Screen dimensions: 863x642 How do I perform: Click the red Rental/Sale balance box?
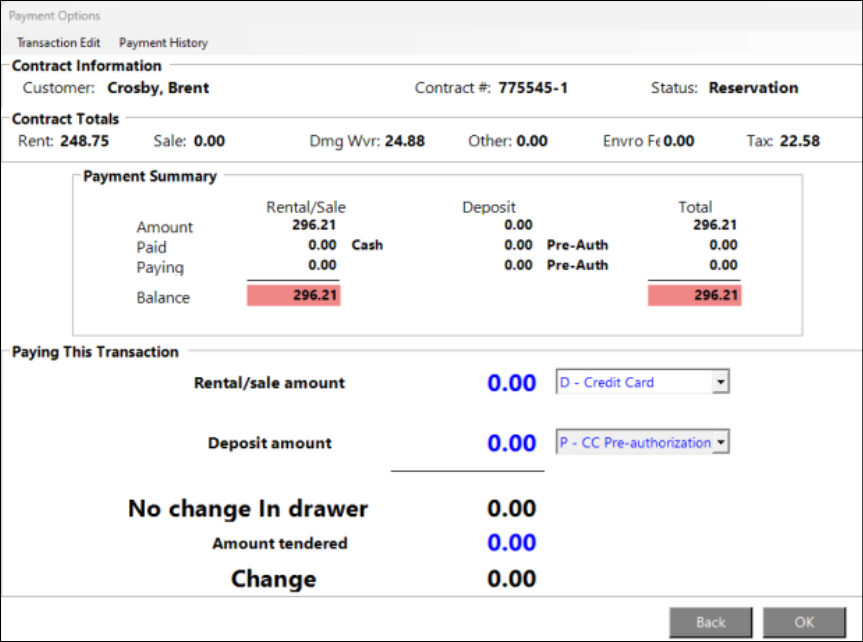pos(293,296)
